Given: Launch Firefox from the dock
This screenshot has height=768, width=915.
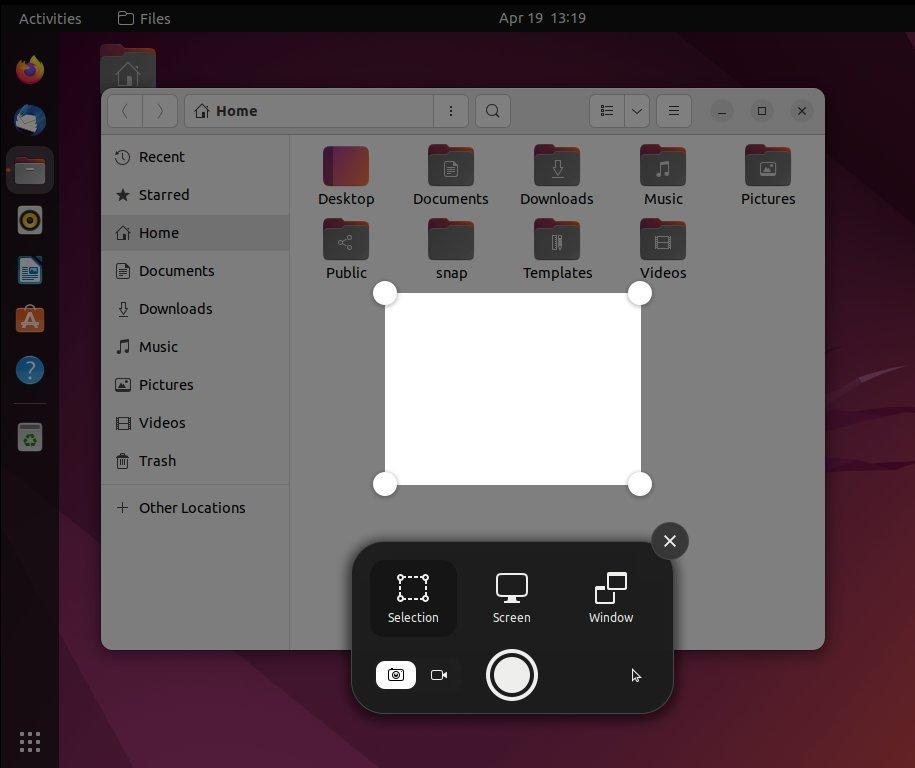Looking at the screenshot, I should click(29, 69).
